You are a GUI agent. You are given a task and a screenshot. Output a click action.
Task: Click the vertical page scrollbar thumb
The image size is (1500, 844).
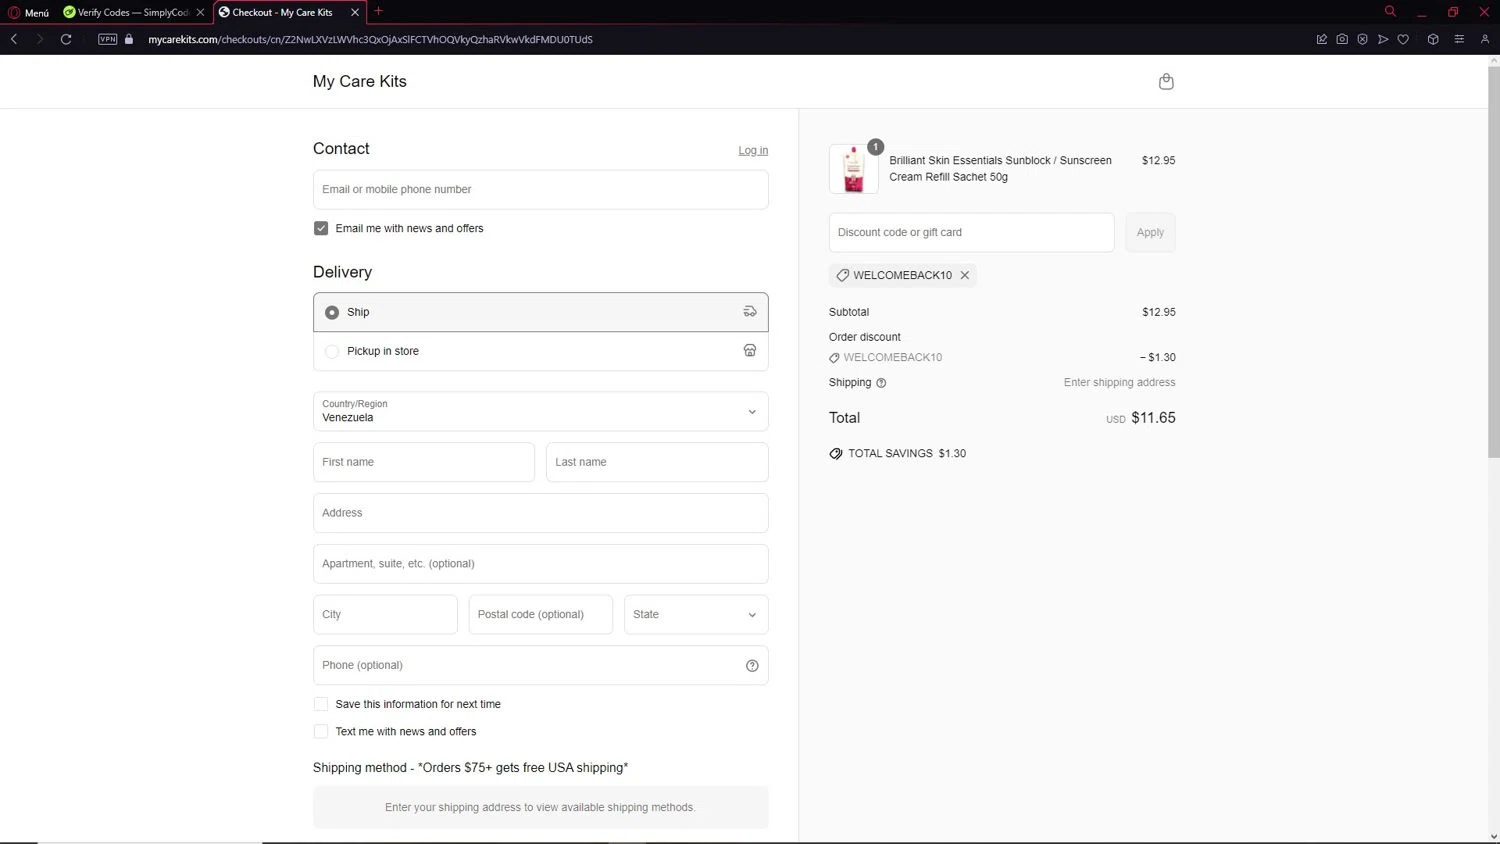click(1494, 263)
